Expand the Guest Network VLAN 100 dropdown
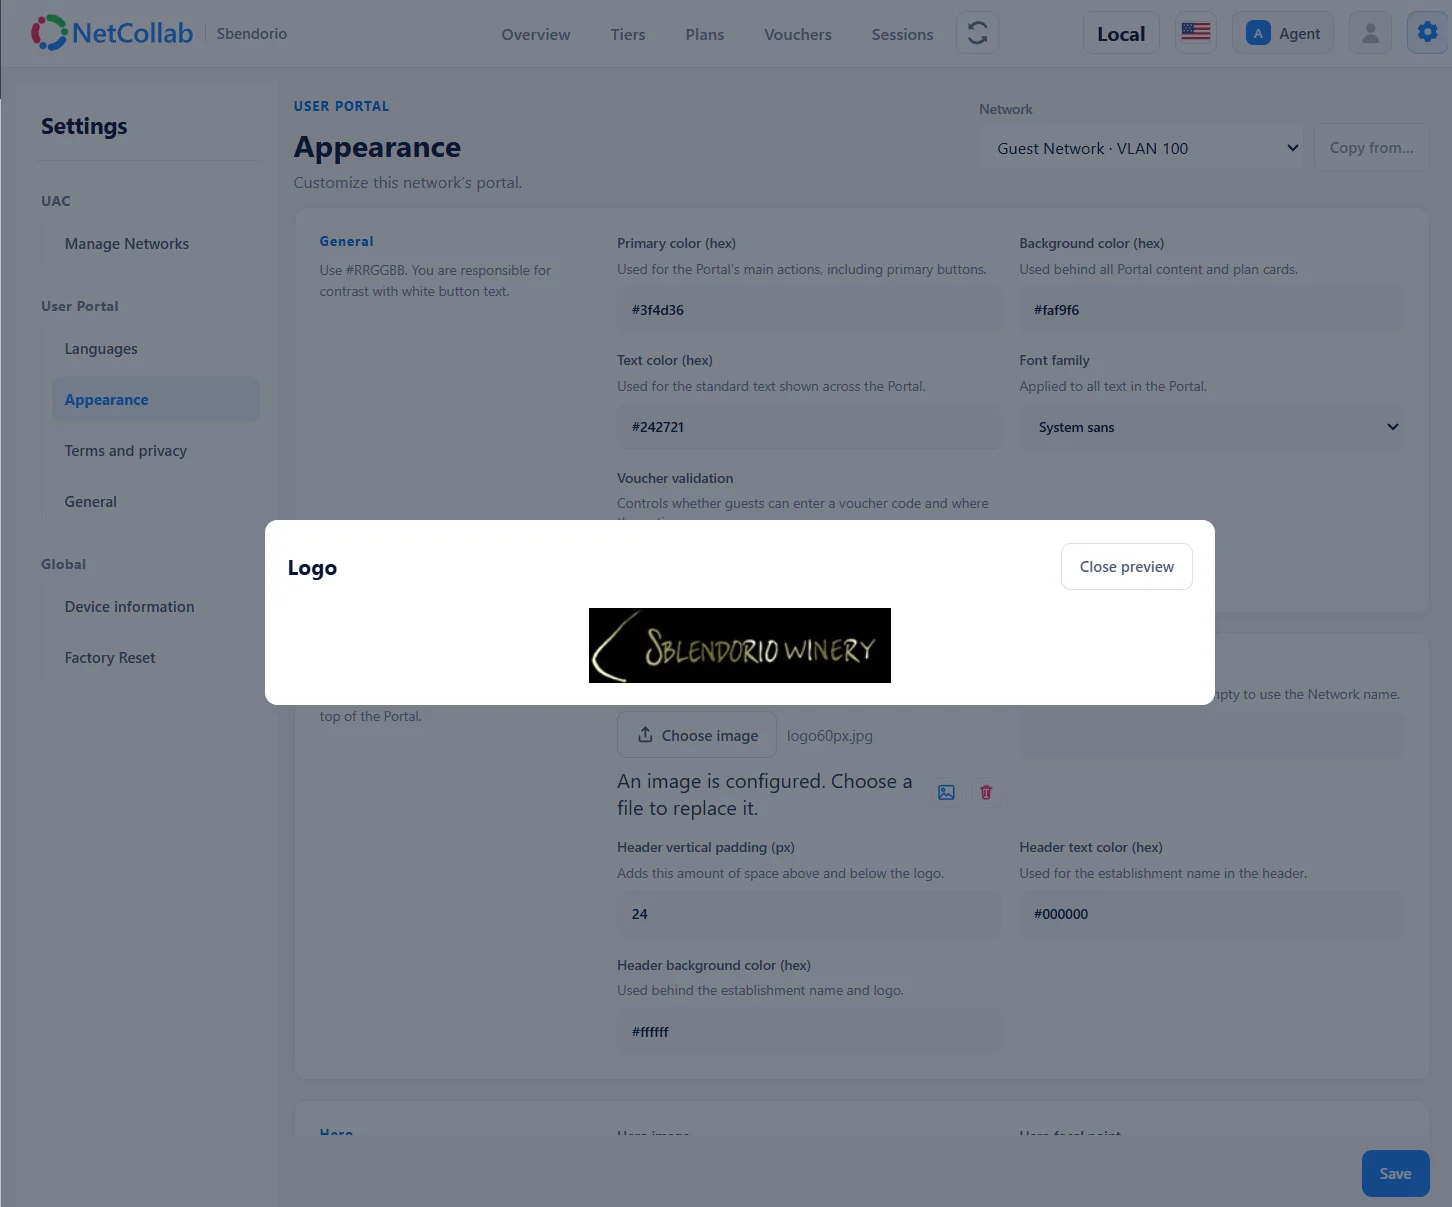The width and height of the screenshot is (1452, 1207). click(1144, 148)
